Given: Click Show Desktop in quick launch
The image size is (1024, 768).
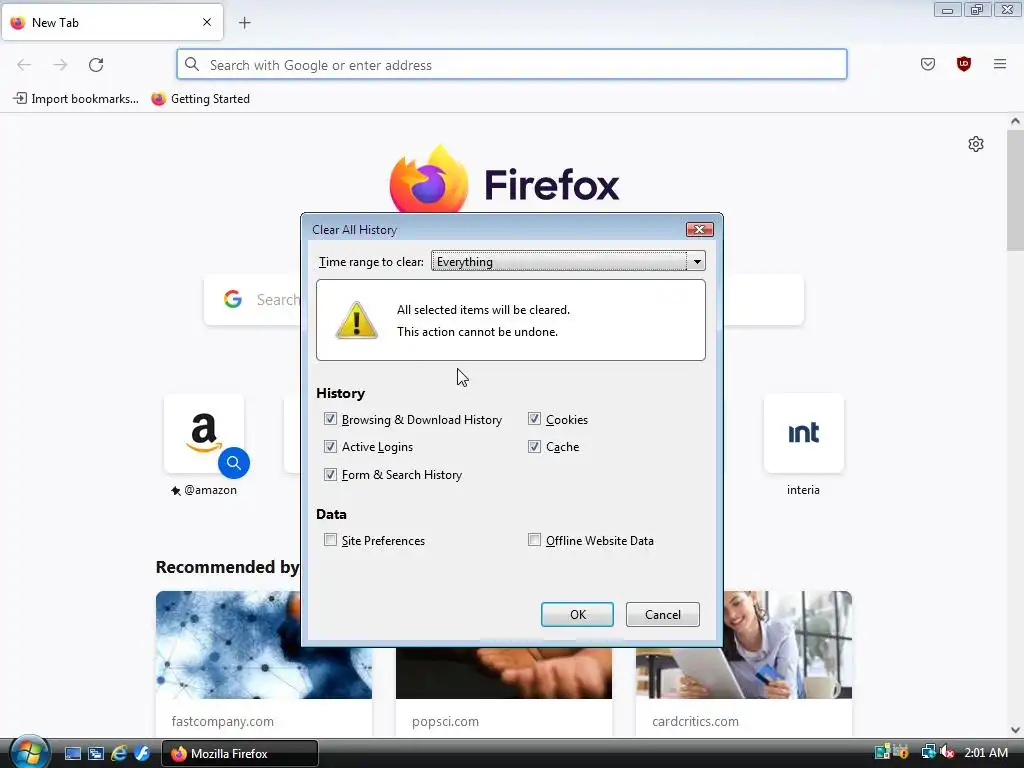Looking at the screenshot, I should pyautogui.click(x=72, y=754).
